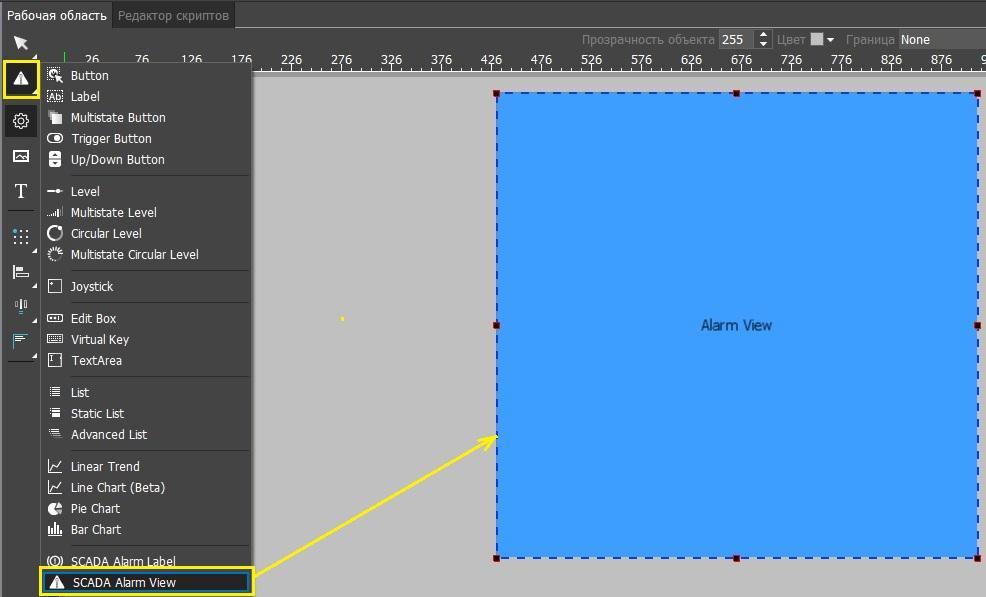This screenshot has height=597, width=986.
Task: Insert a Multistate Circular Level widget
Action: tap(134, 254)
